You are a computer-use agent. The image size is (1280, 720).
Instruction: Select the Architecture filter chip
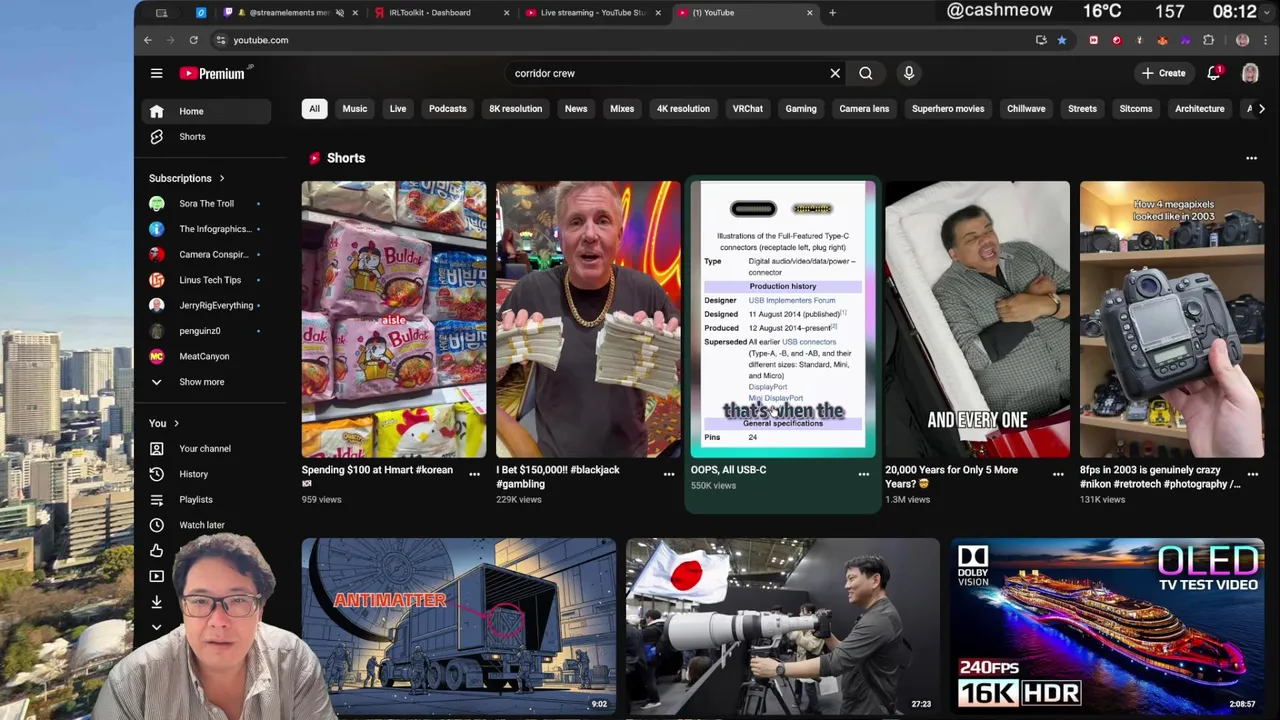pos(1200,109)
